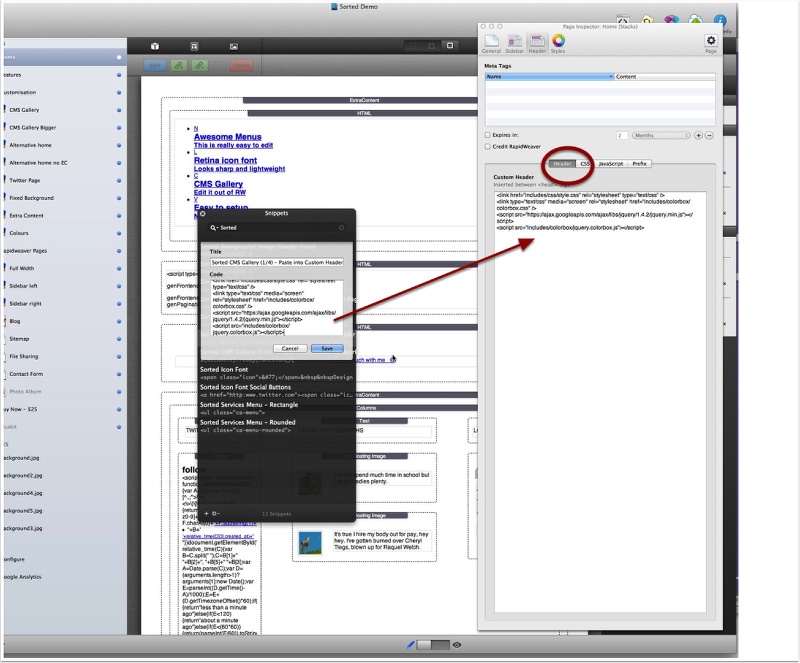800x663 pixels.
Task: Switch to the CSS segment tab
Action: point(585,164)
